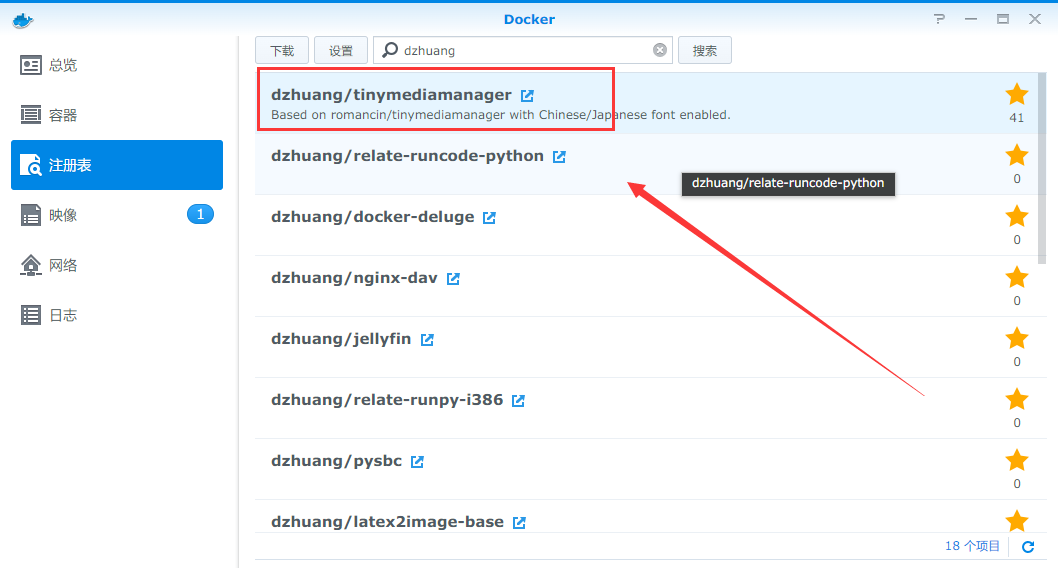The image size is (1058, 568).
Task: Open the 设置 settings button
Action: click(x=341, y=50)
